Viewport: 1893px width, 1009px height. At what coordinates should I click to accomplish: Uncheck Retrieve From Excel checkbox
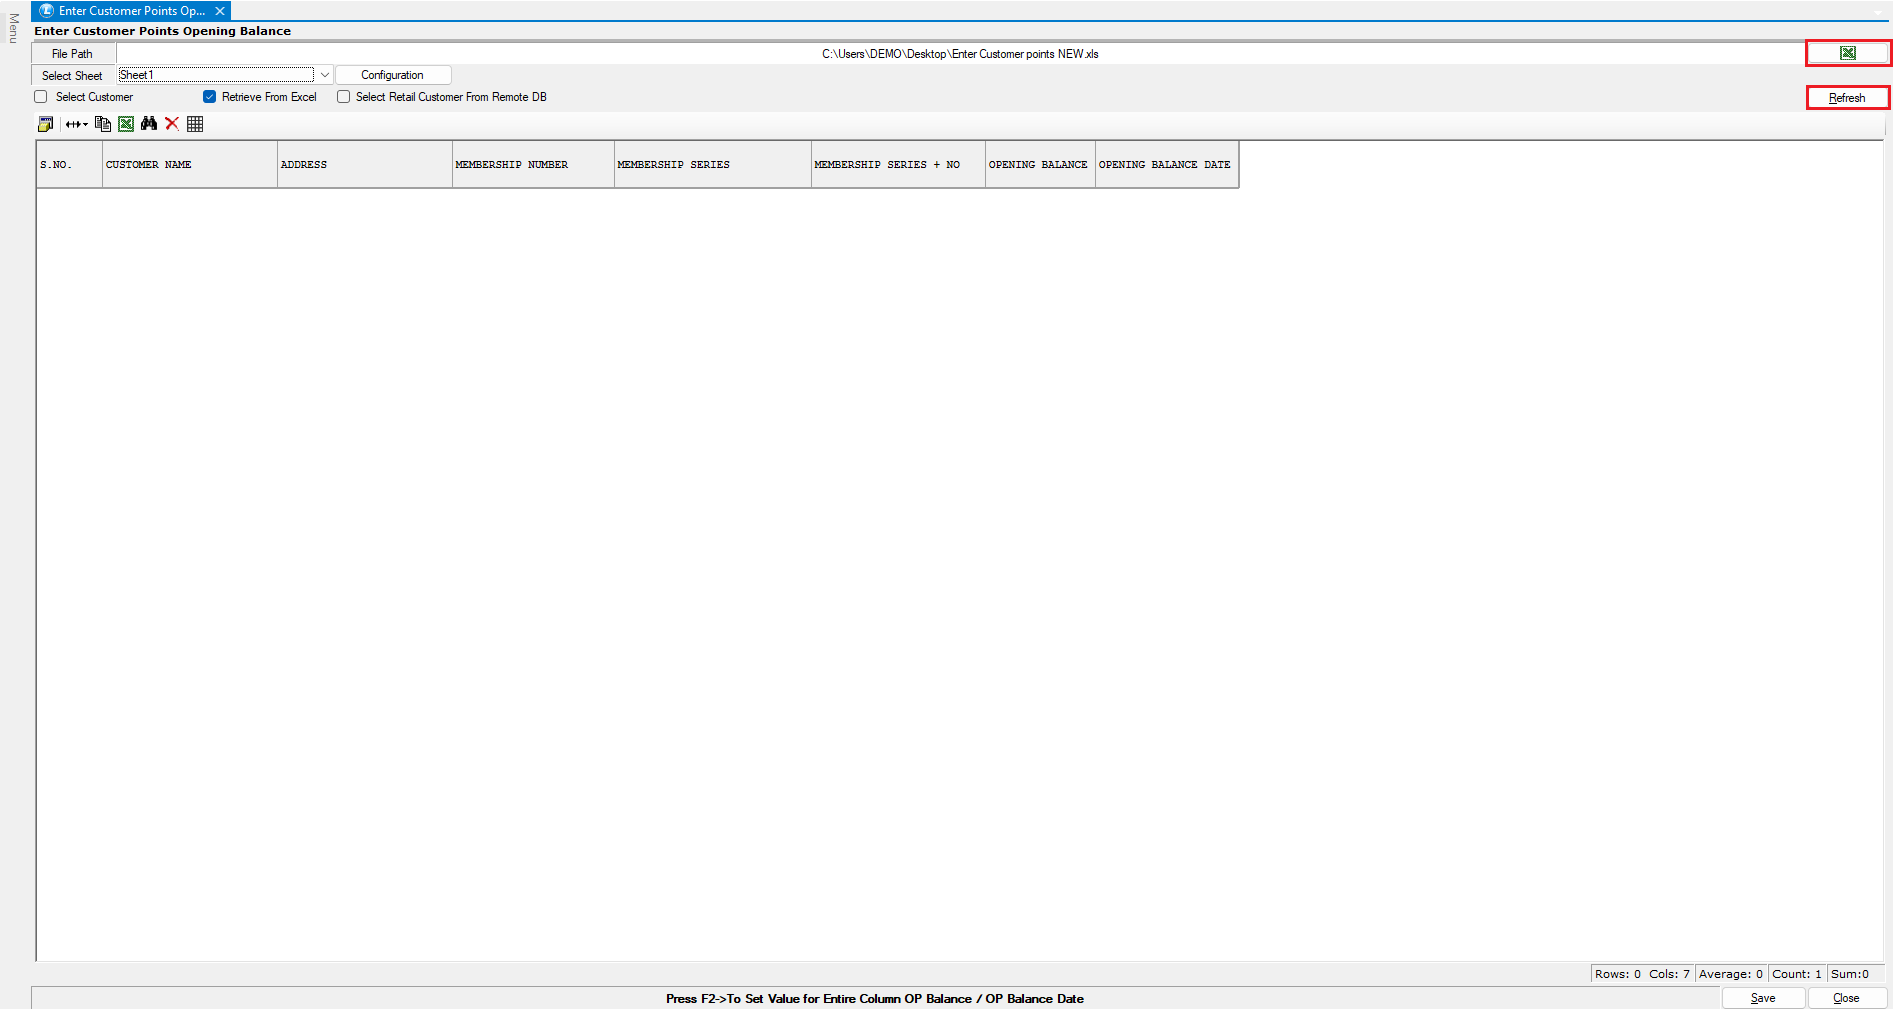coord(209,97)
